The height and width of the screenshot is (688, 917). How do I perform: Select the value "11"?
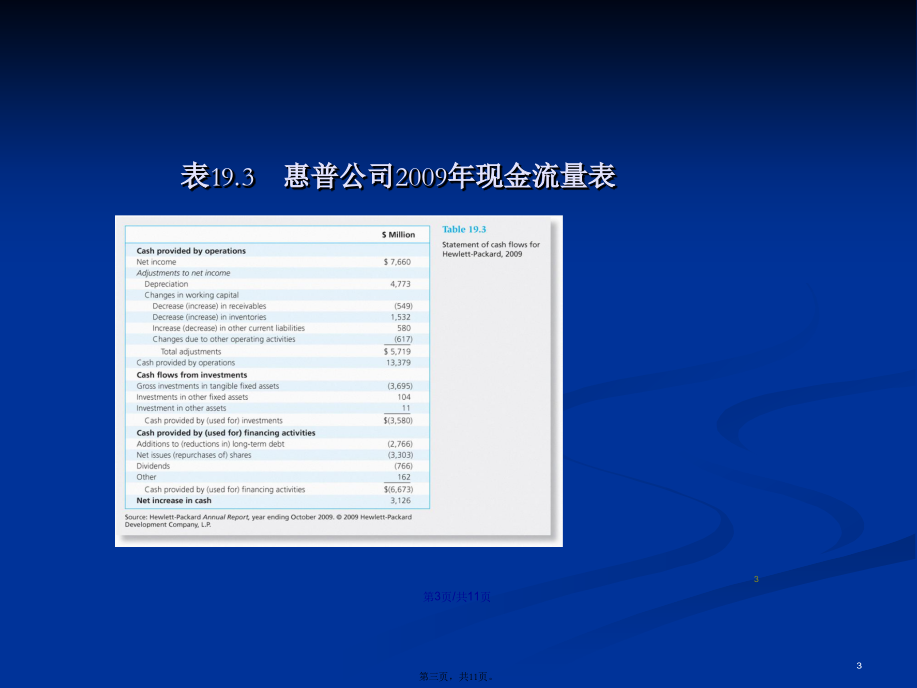click(406, 409)
